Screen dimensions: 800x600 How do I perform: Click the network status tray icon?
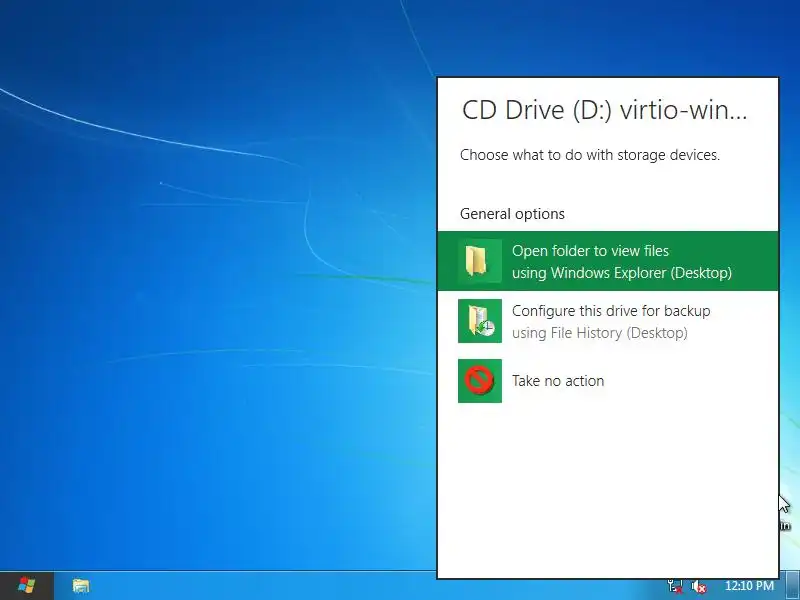[x=676, y=586]
